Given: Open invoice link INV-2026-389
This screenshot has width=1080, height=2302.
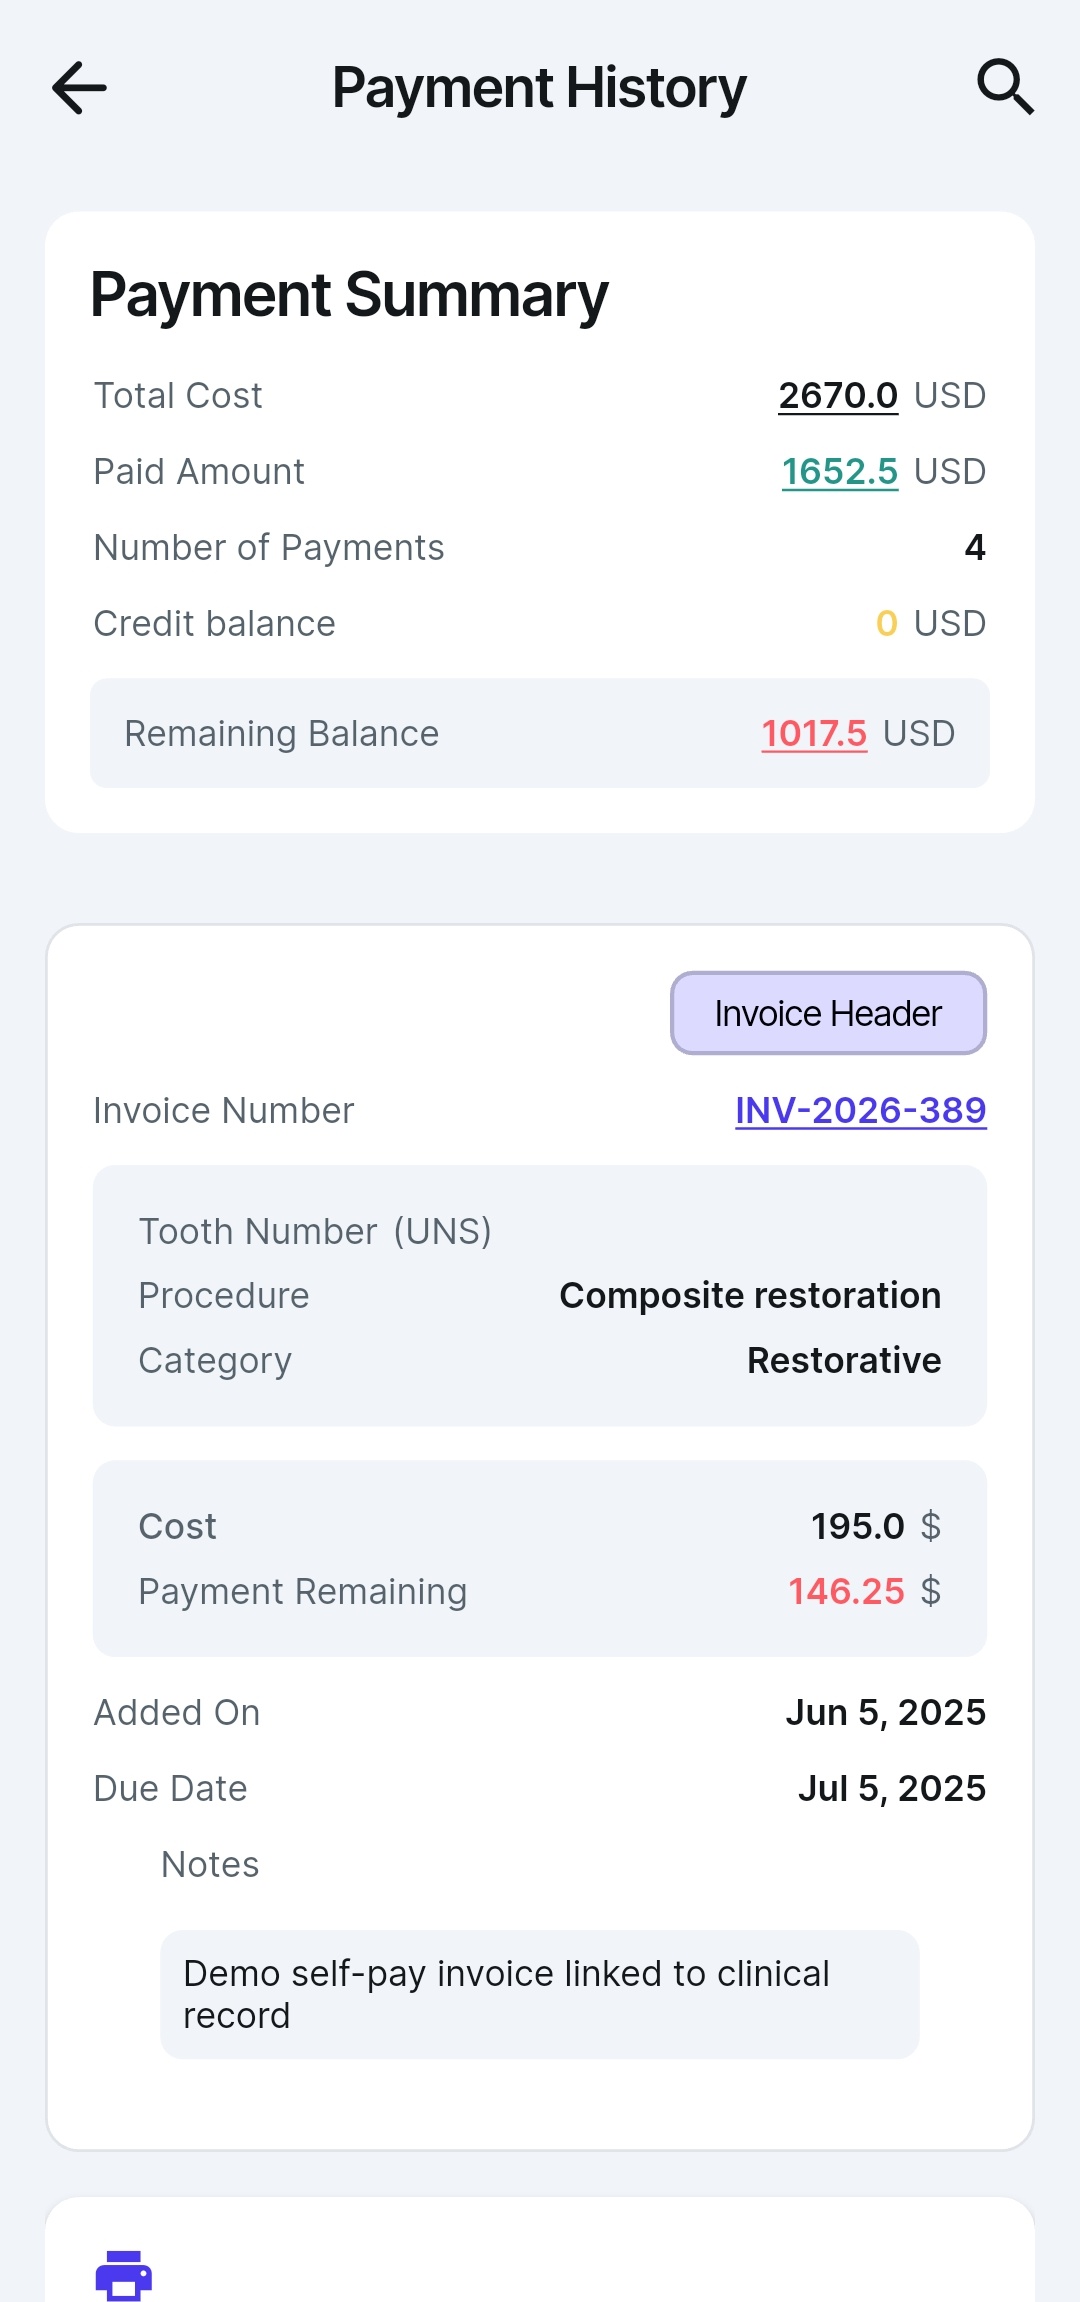Looking at the screenshot, I should 861,1110.
